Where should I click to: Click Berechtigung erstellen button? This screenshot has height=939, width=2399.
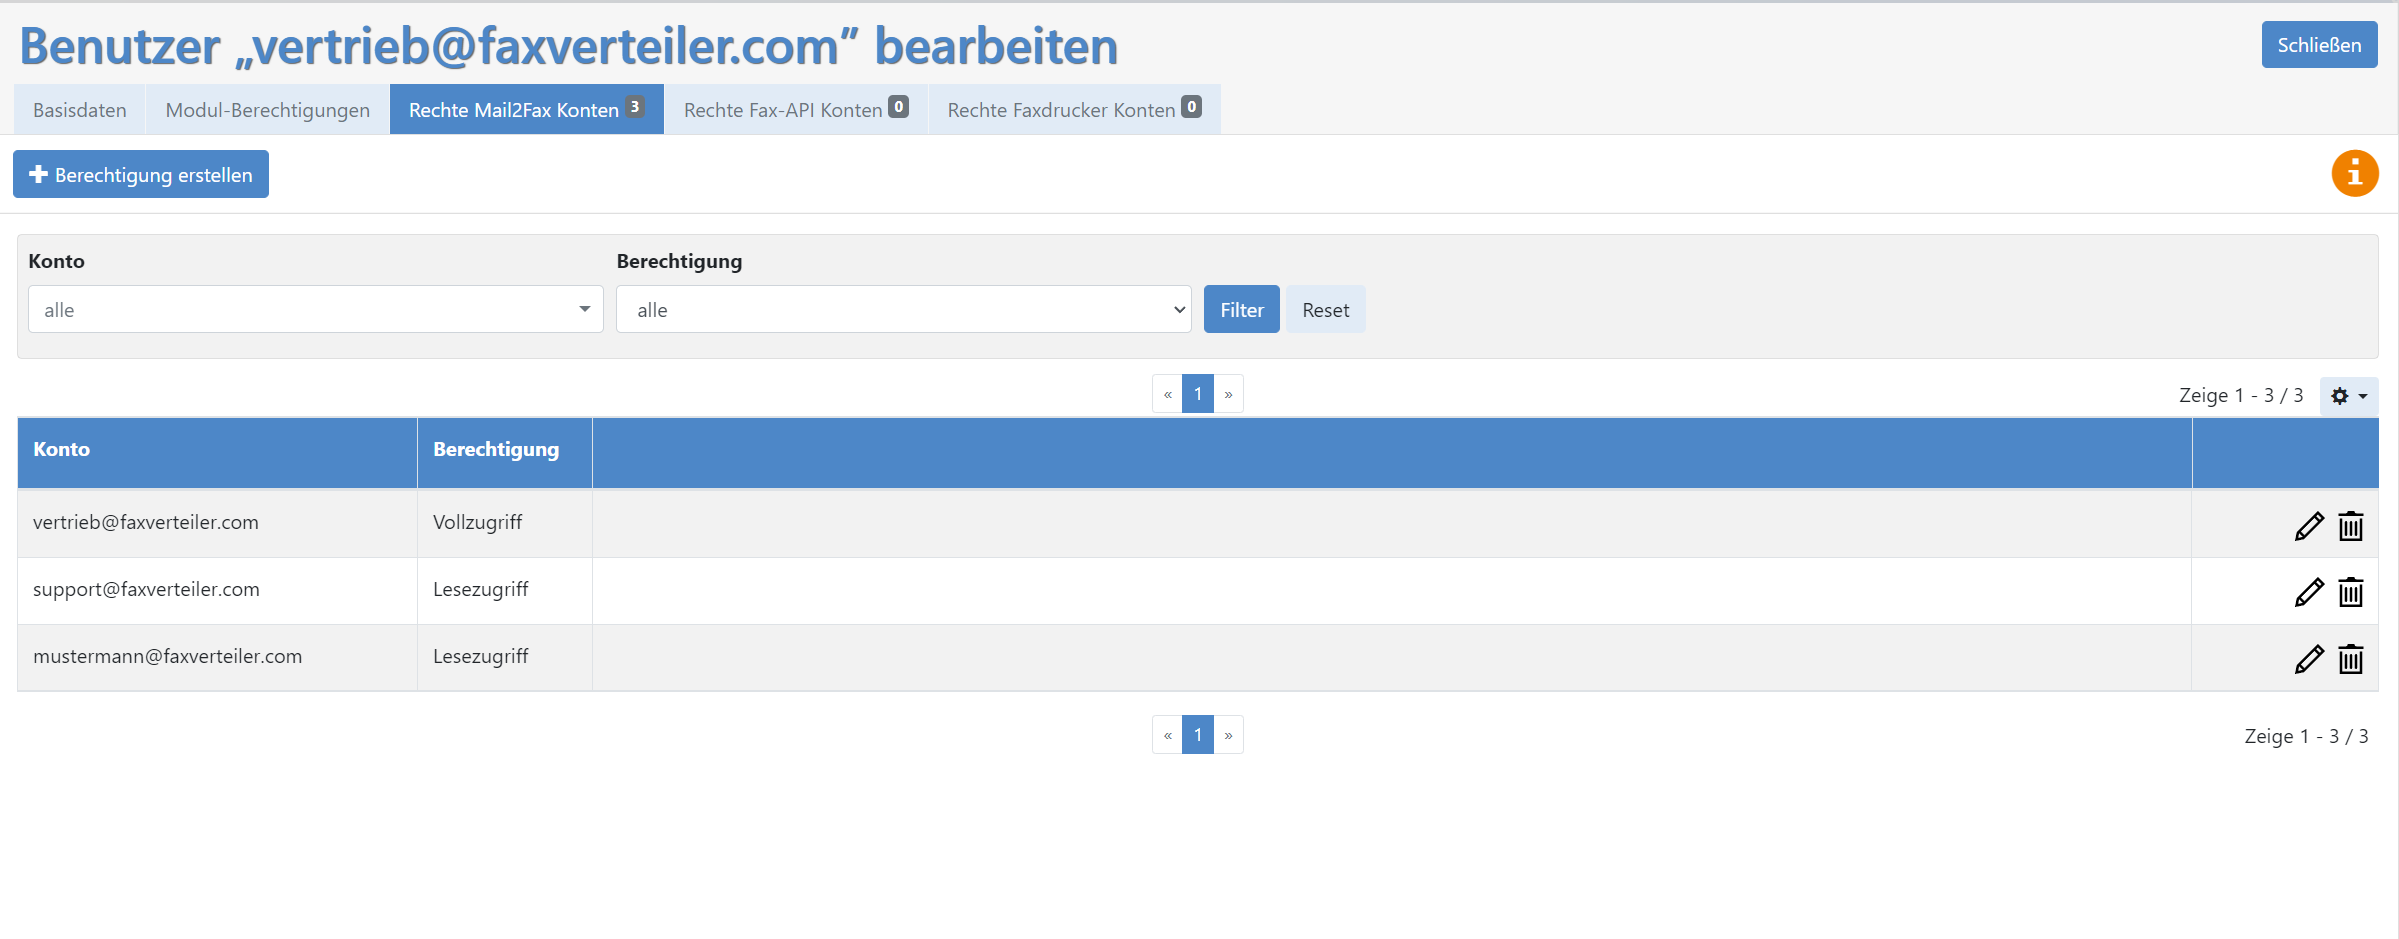[x=141, y=174]
